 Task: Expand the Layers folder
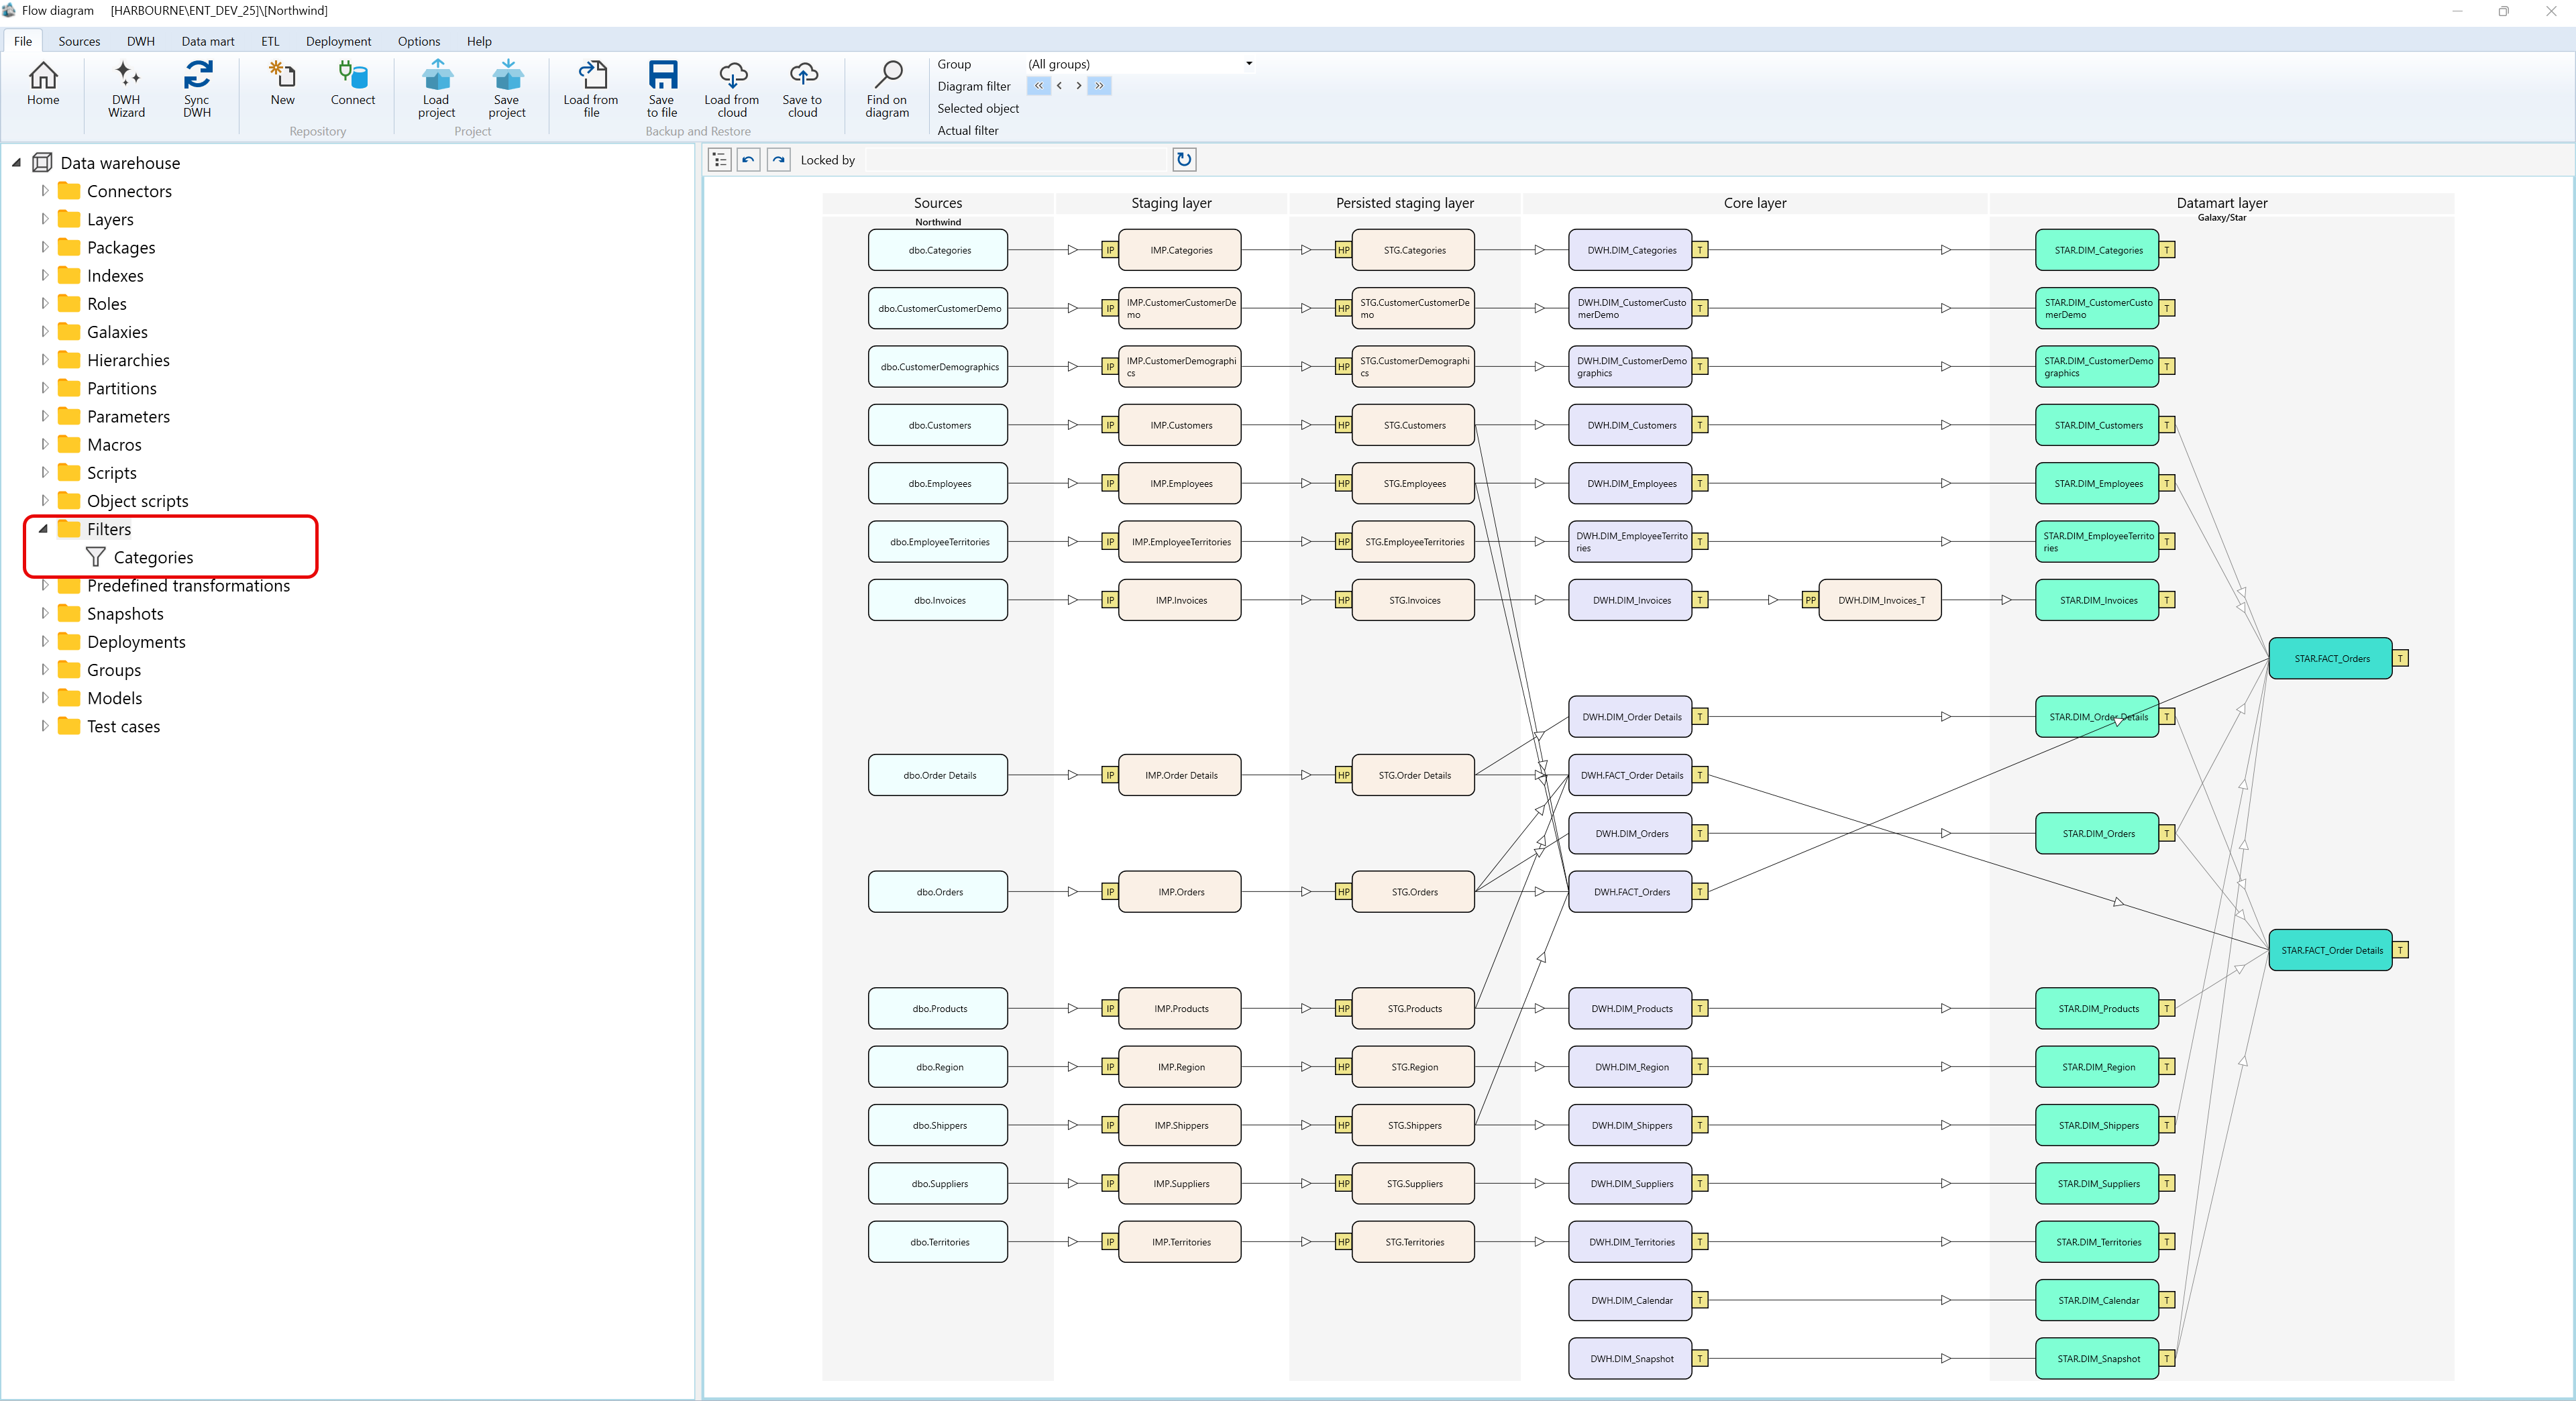coord(44,218)
